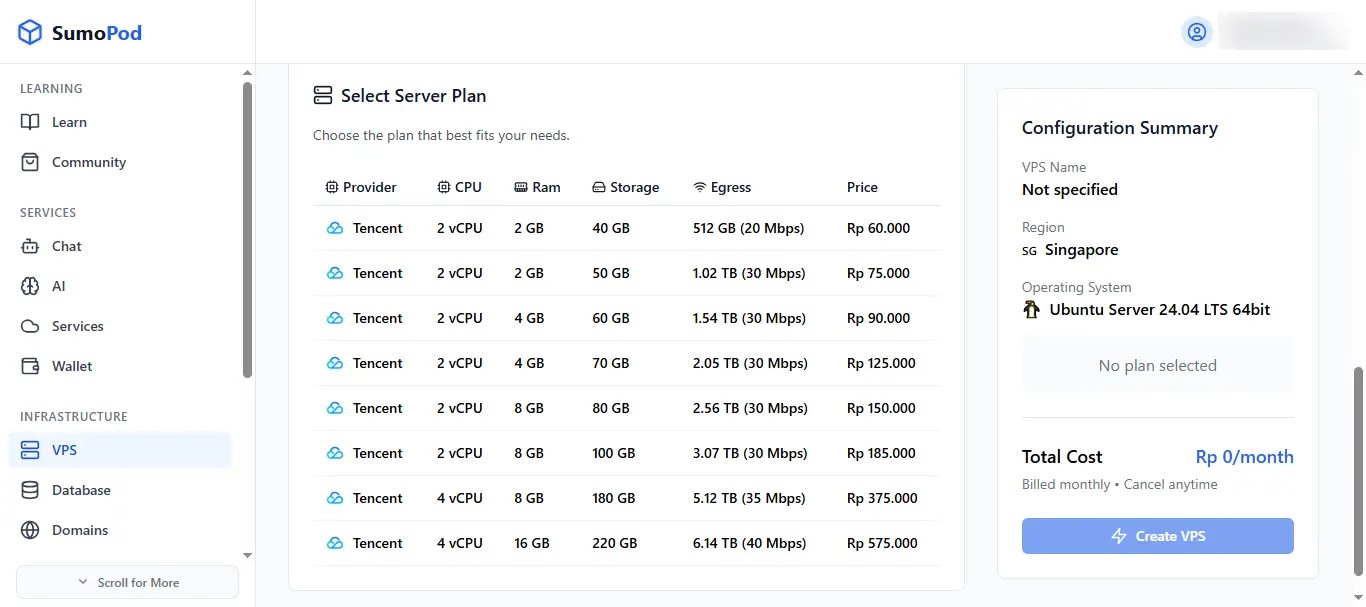Click the main page scrollbar thumb
Viewport: 1366px width, 607px height.
point(1358,470)
